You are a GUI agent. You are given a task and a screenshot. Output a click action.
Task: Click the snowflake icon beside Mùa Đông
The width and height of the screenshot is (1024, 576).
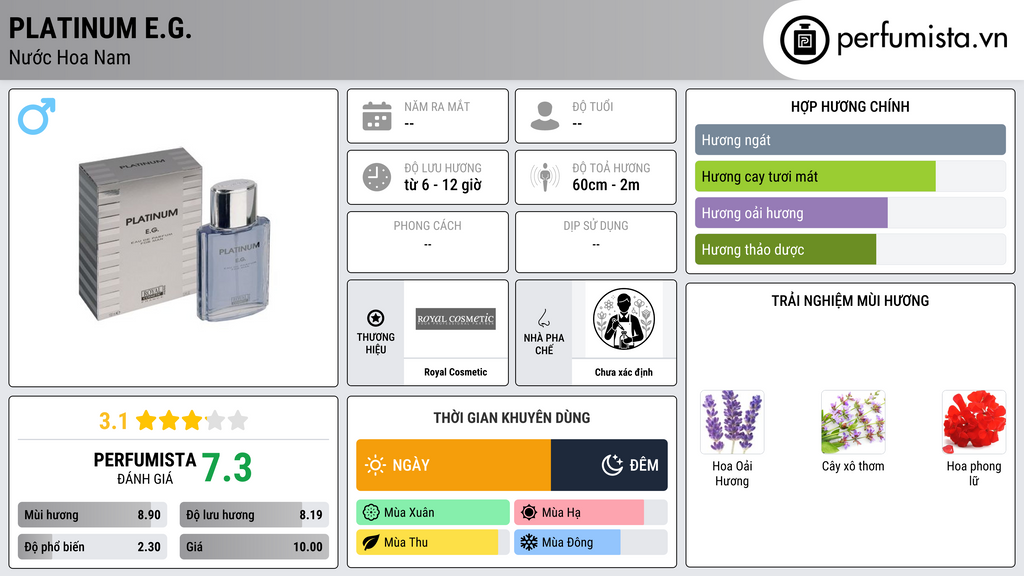[529, 542]
